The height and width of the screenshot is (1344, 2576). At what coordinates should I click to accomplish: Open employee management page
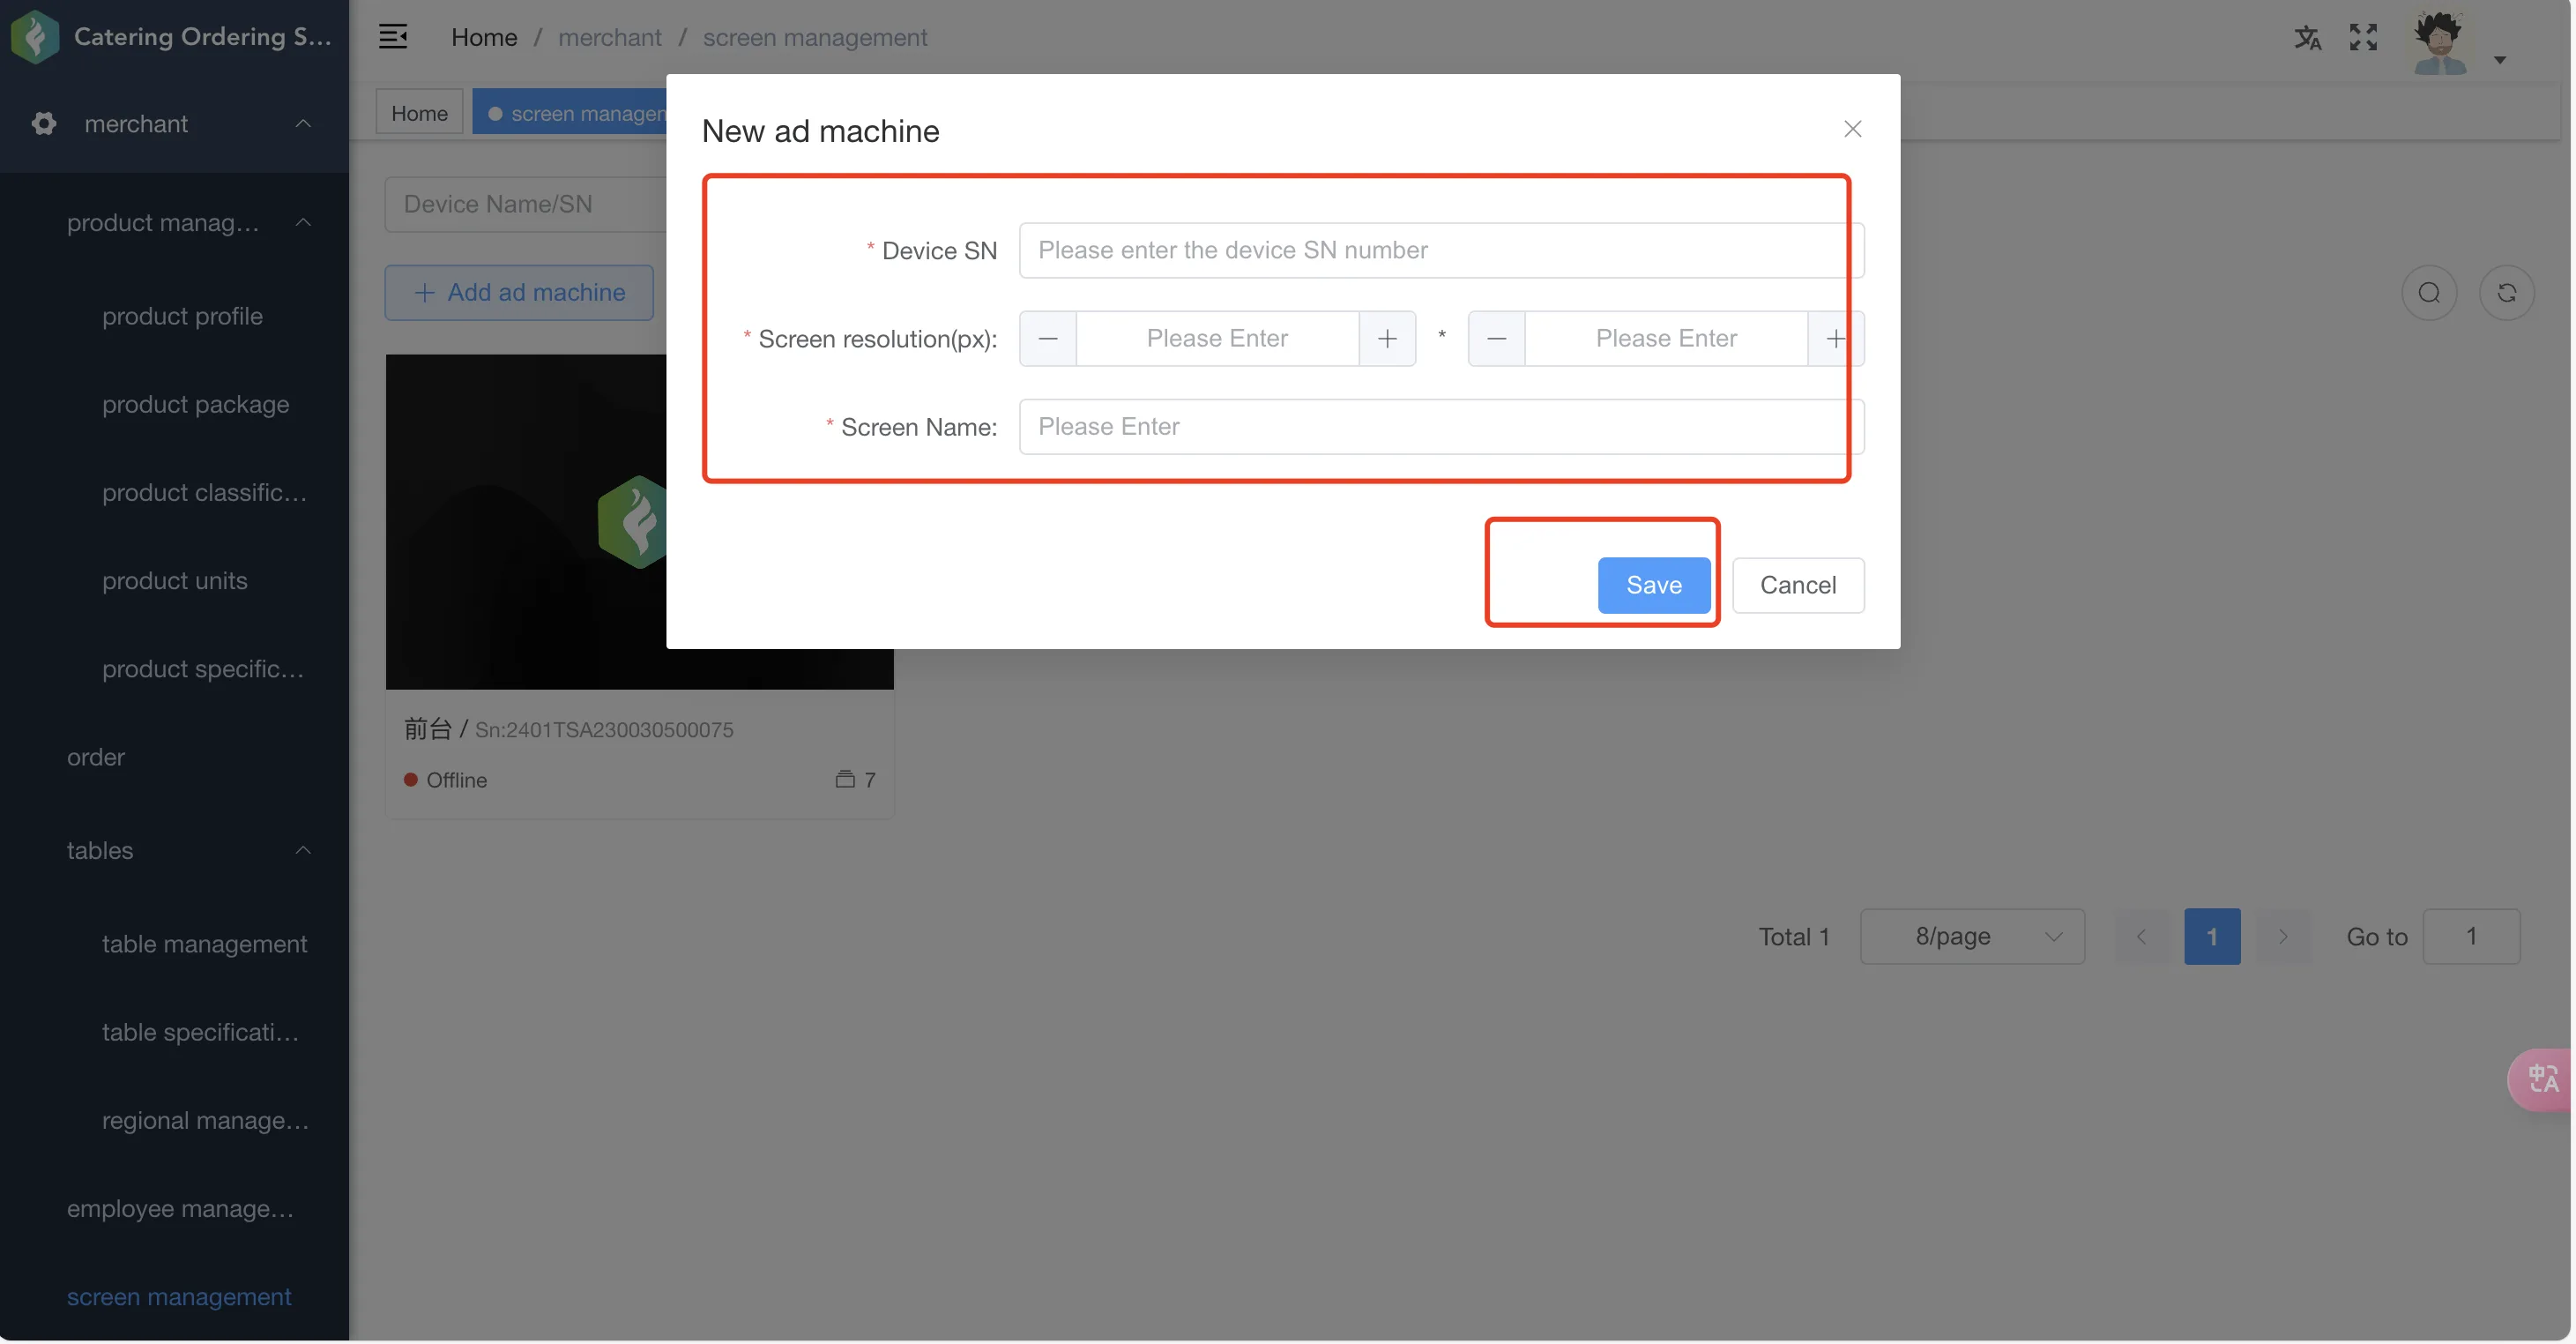click(180, 1208)
